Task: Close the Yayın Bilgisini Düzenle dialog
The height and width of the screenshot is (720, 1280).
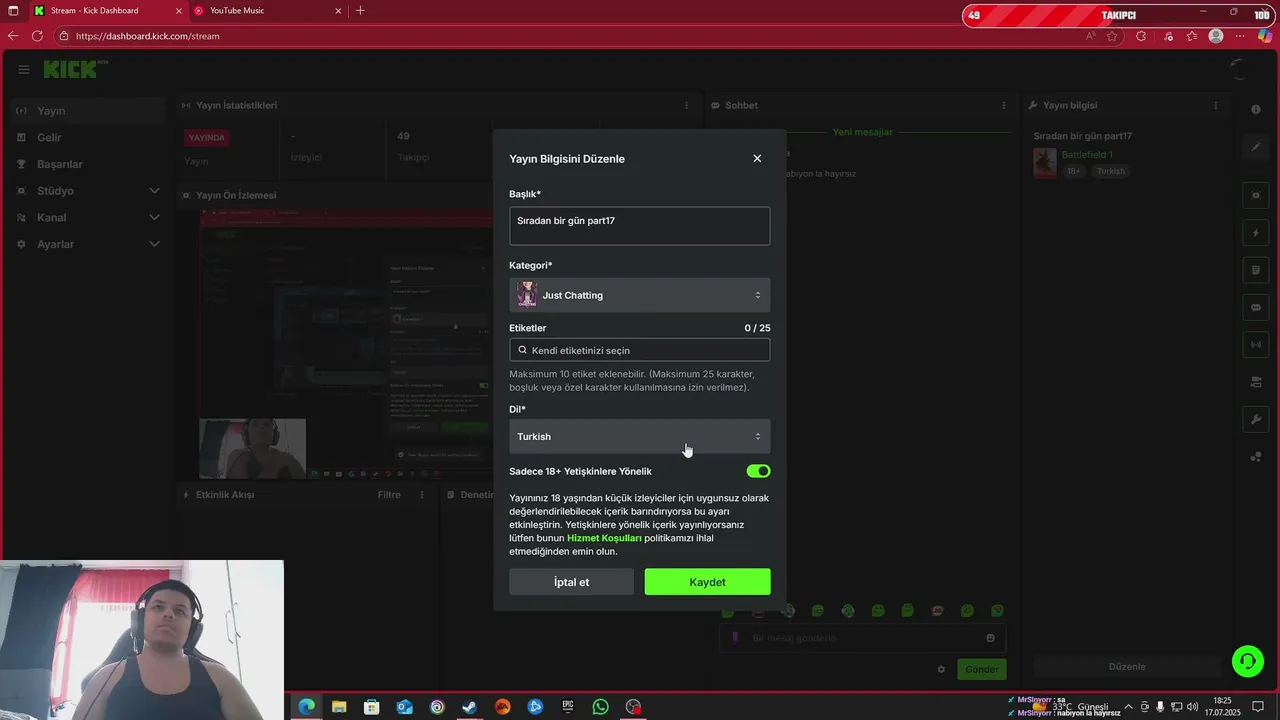Action: (757, 158)
